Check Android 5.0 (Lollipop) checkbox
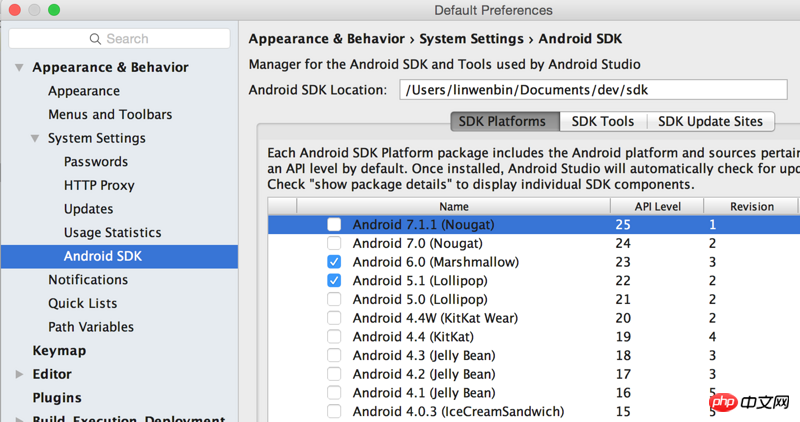This screenshot has width=800, height=422. point(334,300)
